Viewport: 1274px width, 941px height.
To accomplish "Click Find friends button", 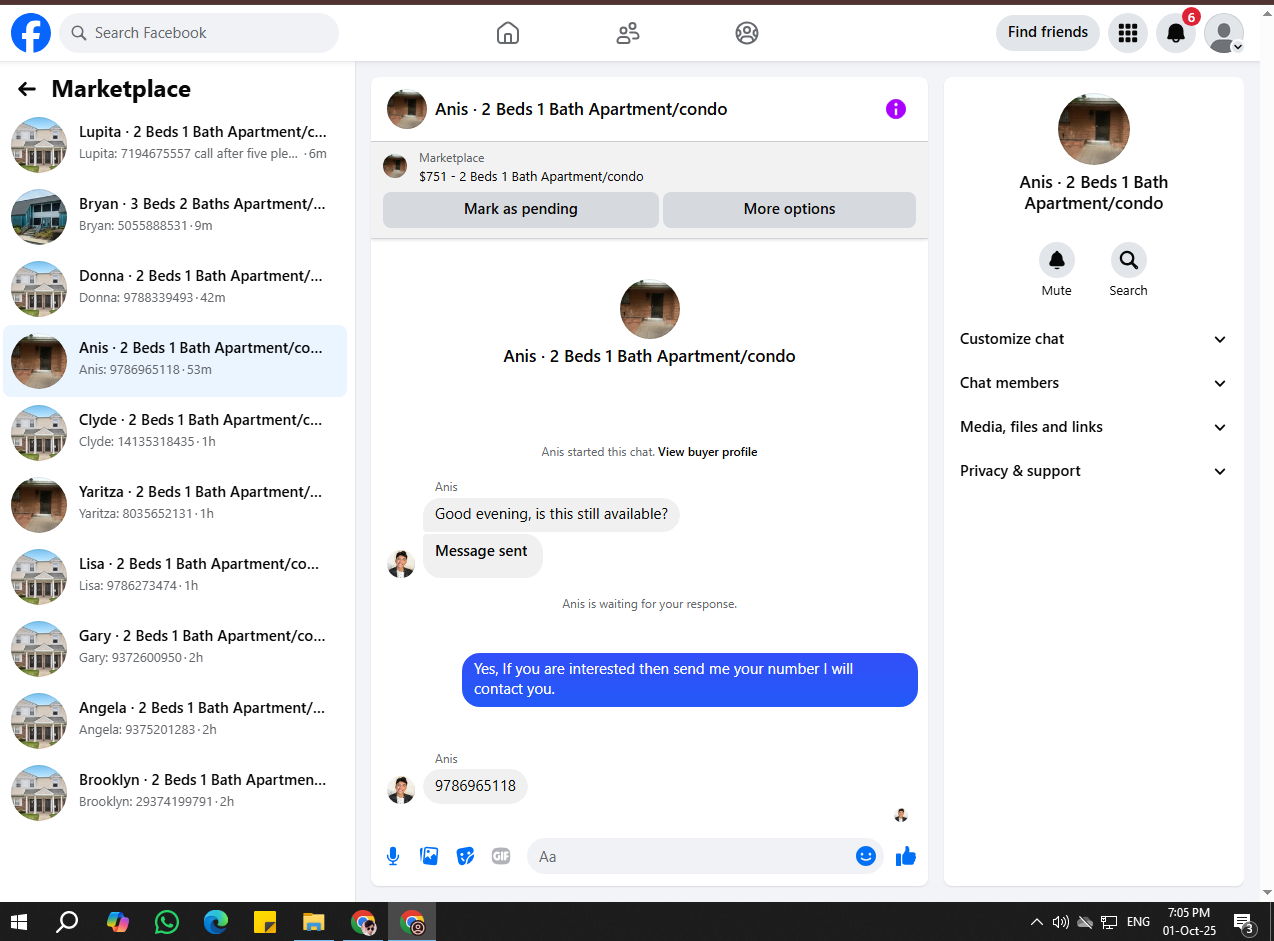I will click(1048, 33).
